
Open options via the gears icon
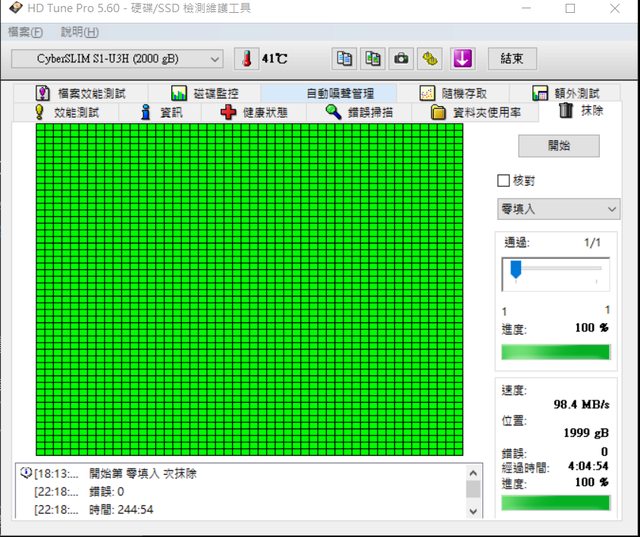coord(430,58)
